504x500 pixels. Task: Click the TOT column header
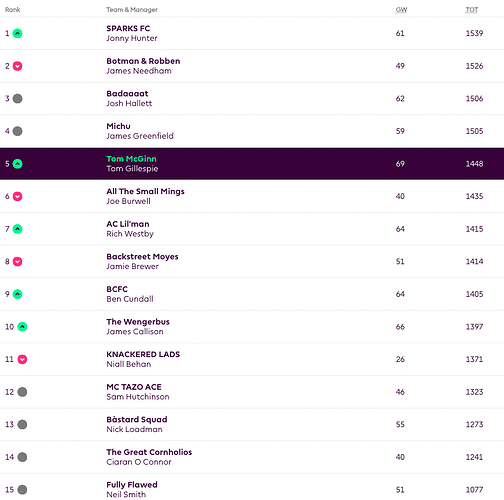click(x=472, y=10)
